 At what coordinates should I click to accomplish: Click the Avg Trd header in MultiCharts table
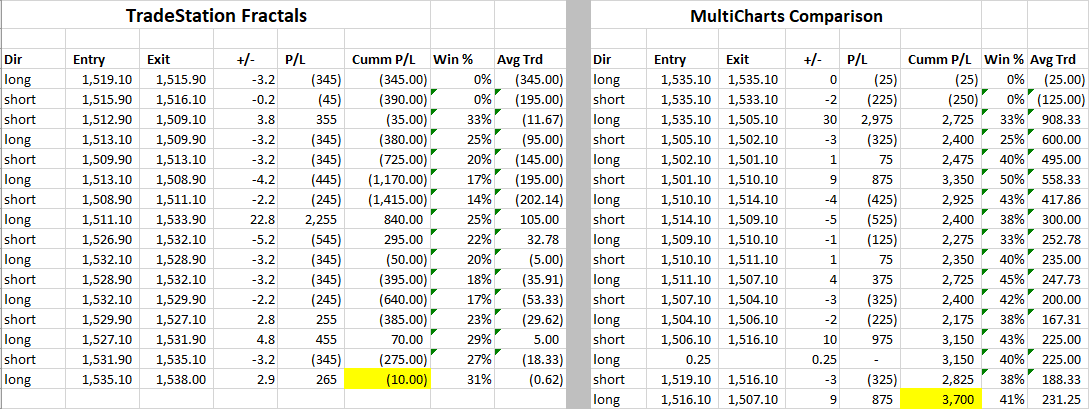[x=1058, y=60]
